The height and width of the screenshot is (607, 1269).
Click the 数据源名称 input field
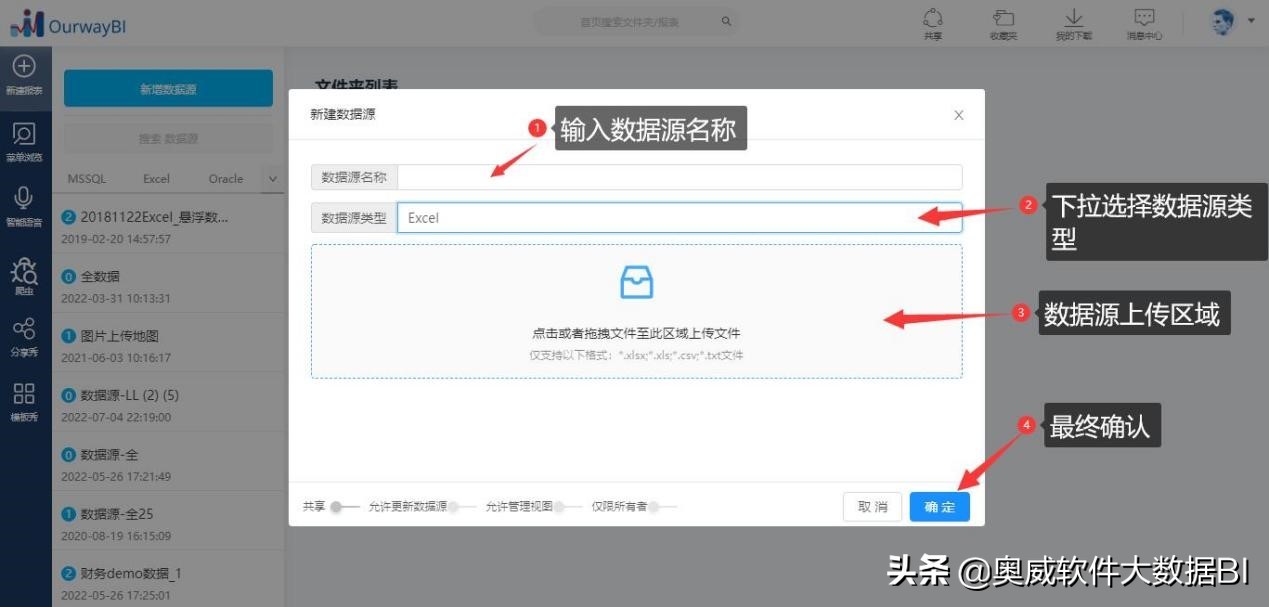[x=679, y=177]
